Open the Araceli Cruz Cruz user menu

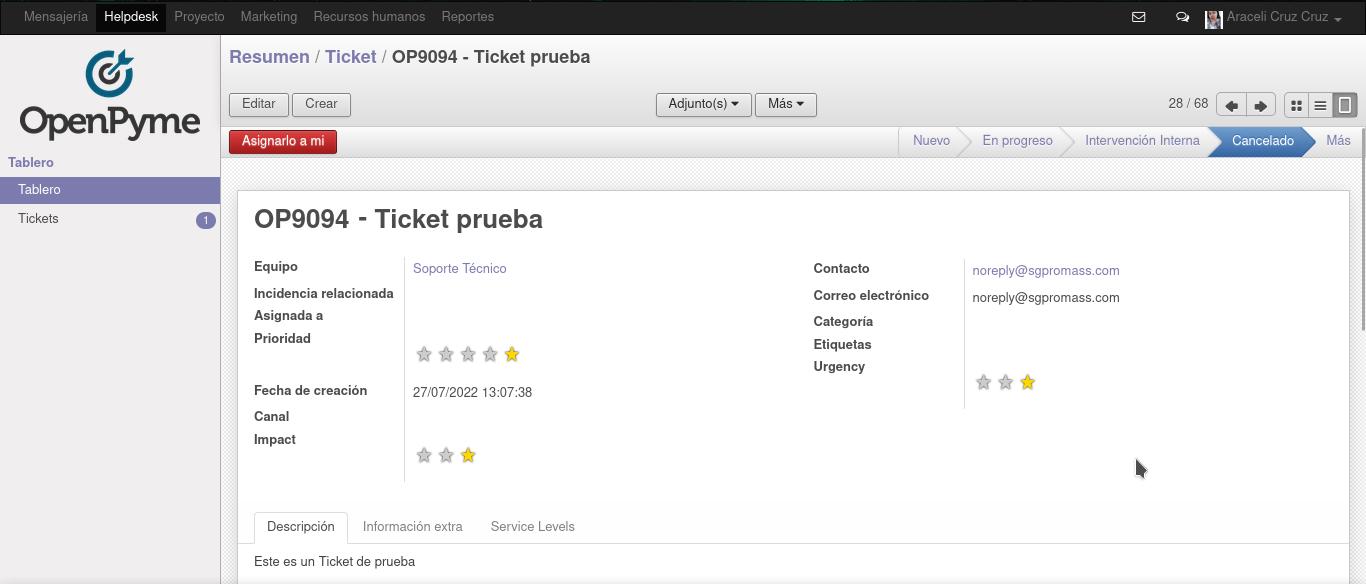(1274, 17)
